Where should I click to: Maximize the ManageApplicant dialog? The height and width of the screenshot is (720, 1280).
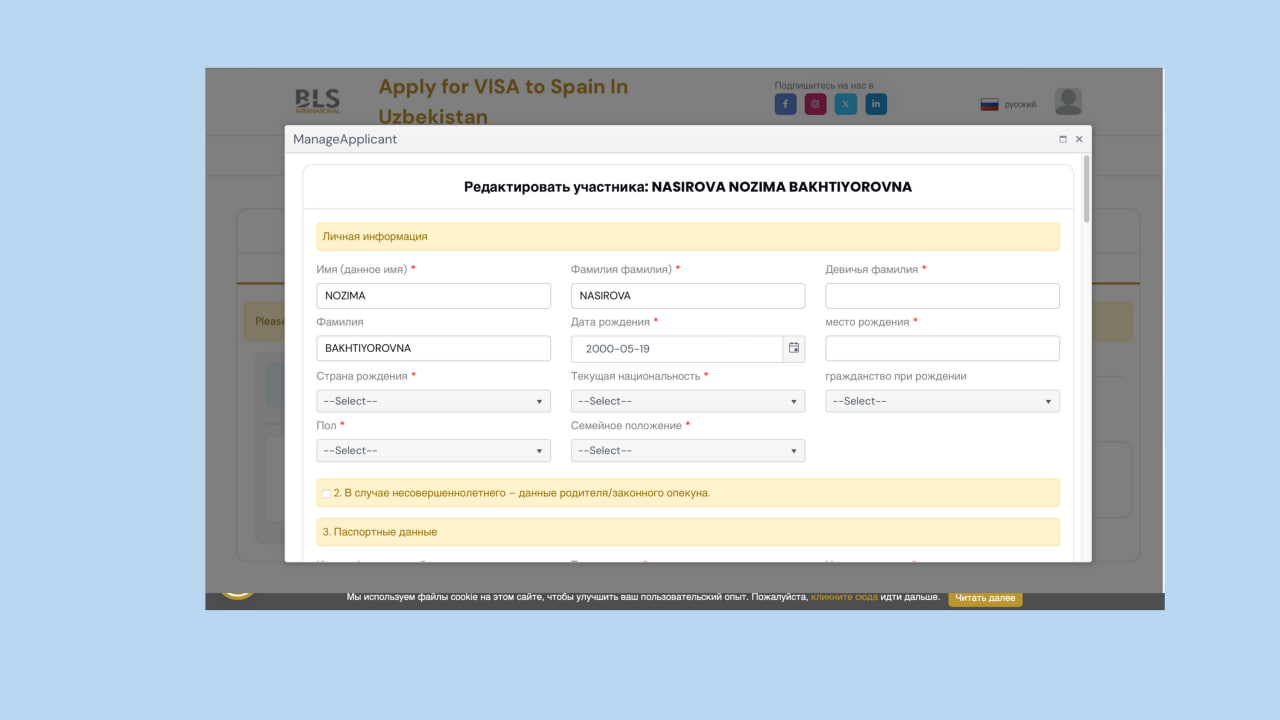(x=1063, y=140)
